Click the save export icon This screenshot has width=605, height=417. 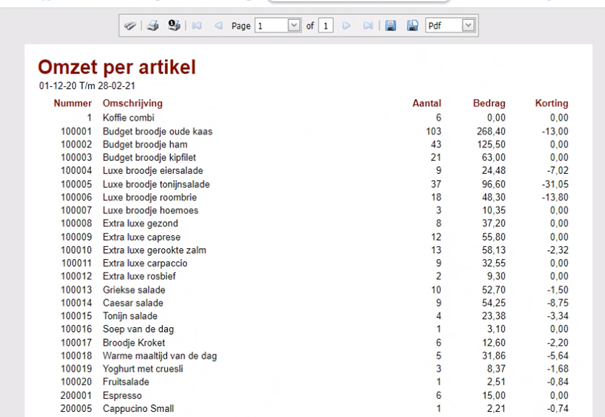390,26
